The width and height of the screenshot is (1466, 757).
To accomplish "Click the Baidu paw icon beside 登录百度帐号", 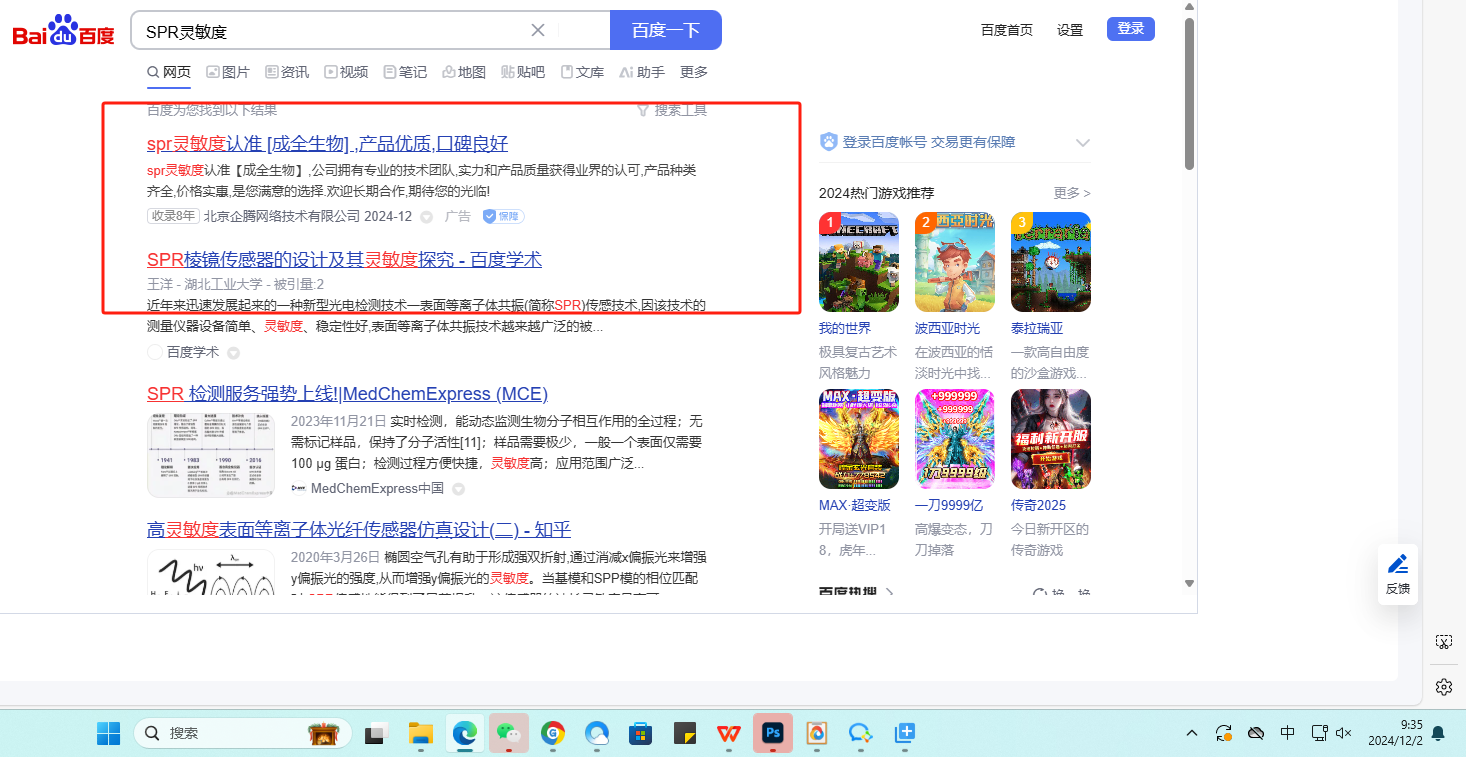I will [828, 142].
